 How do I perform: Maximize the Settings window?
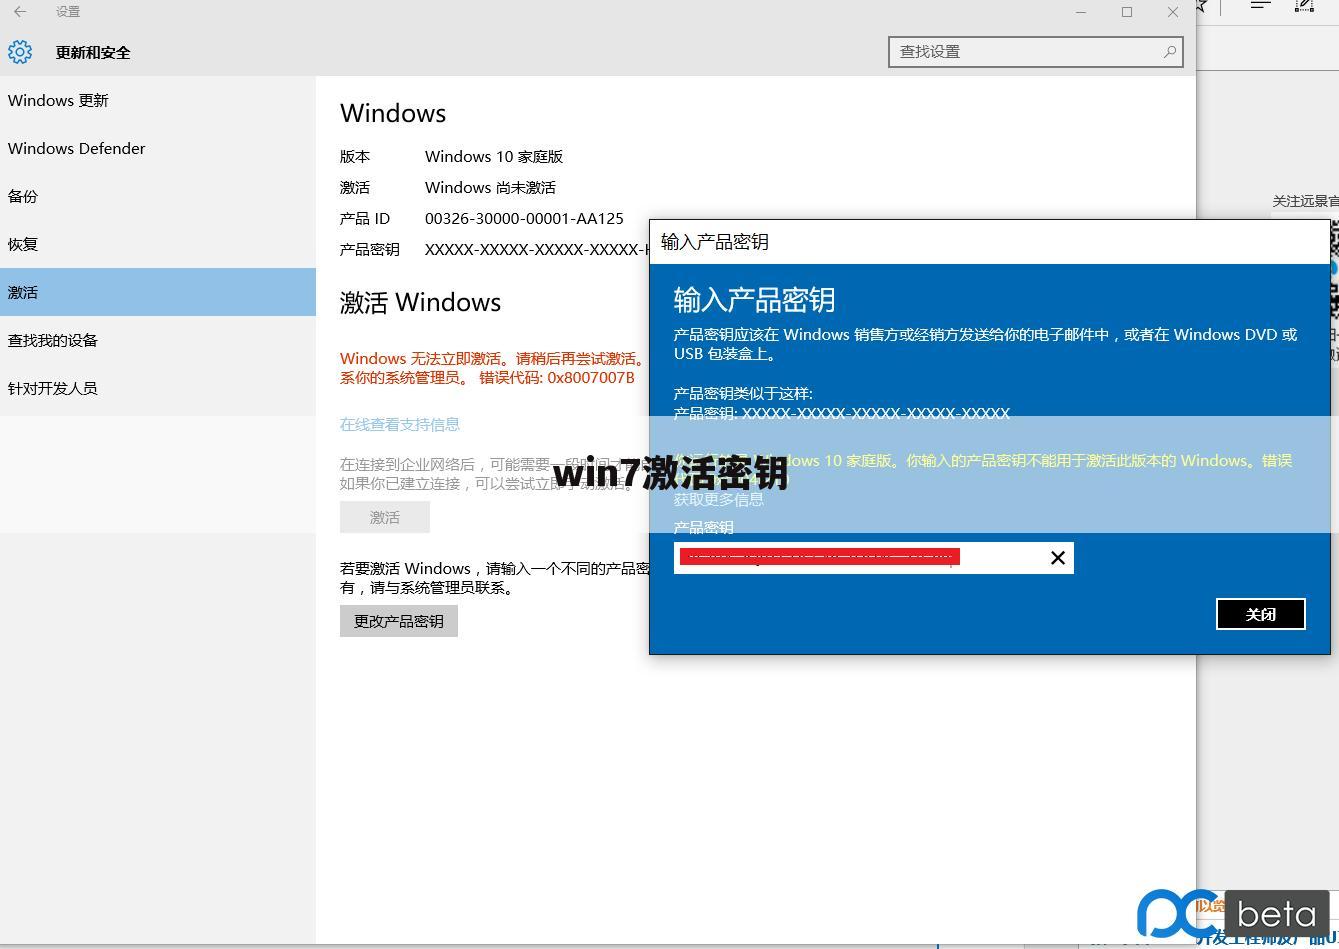[1127, 12]
